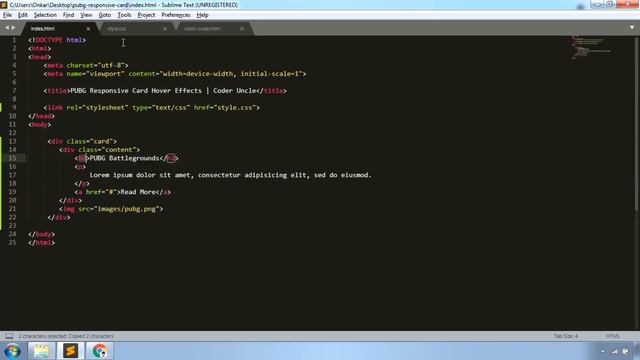Click the div class="card" line
Image resolution: width=640 pixels, height=360 pixels.
click(x=82, y=141)
